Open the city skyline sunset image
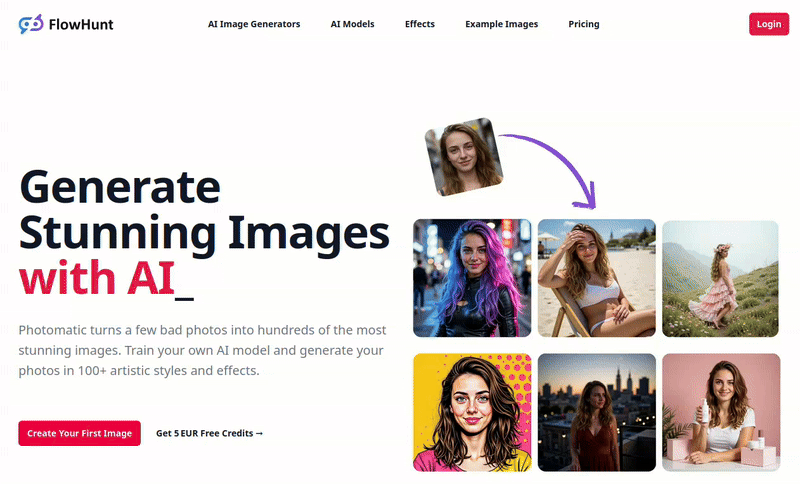This screenshot has width=800, height=484. point(596,412)
